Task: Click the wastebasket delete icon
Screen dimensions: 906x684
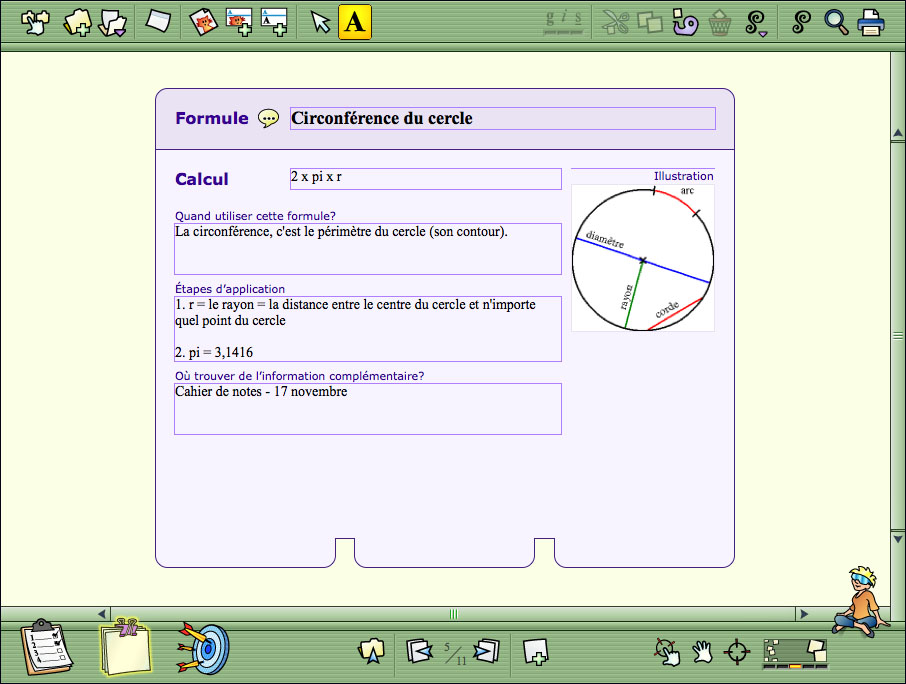Action: tap(720, 23)
